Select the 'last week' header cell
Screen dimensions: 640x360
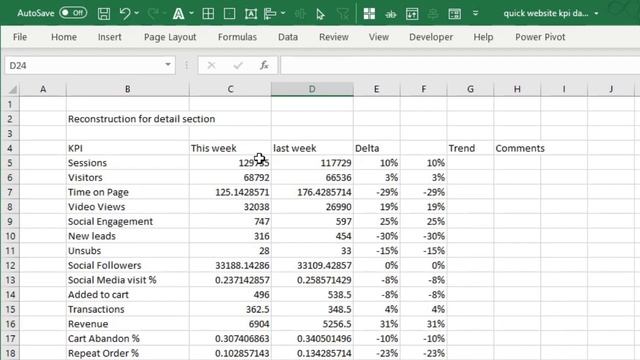pyautogui.click(x=312, y=148)
